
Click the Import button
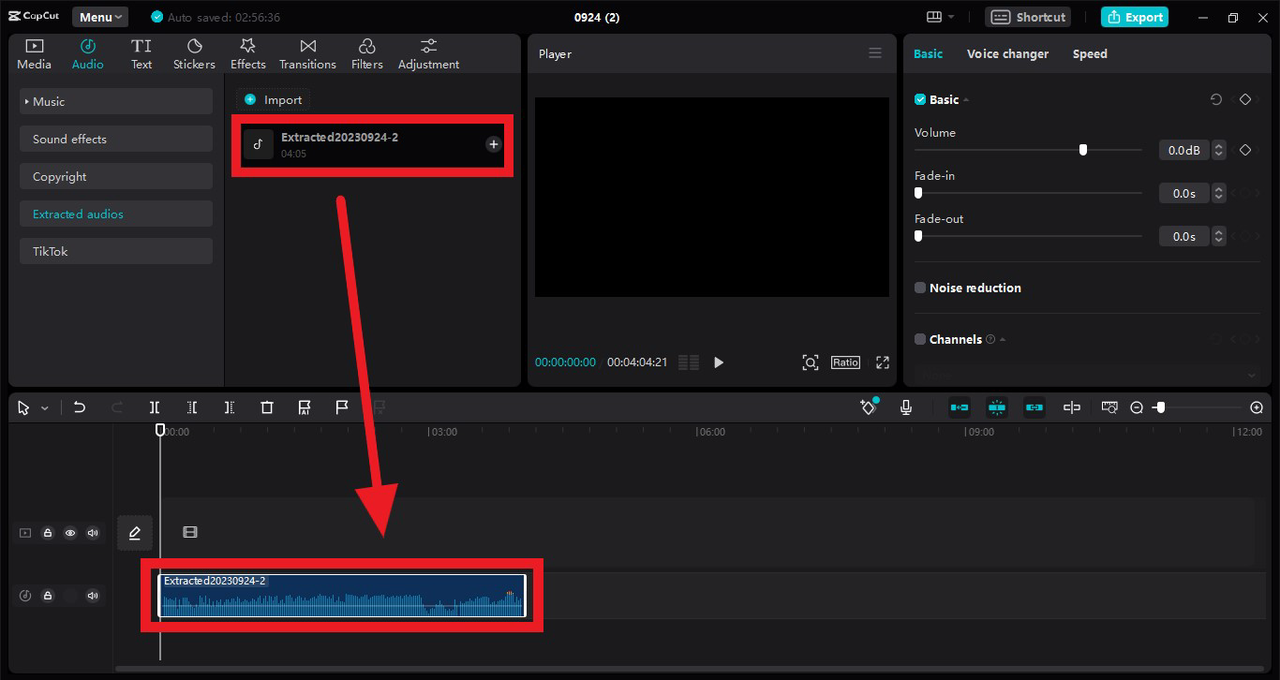(x=273, y=100)
